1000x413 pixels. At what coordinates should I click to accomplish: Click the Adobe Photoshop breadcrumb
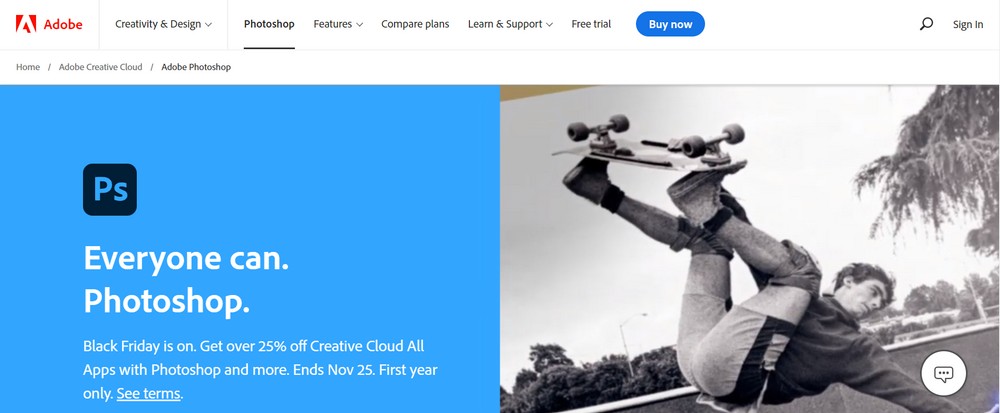tap(196, 67)
